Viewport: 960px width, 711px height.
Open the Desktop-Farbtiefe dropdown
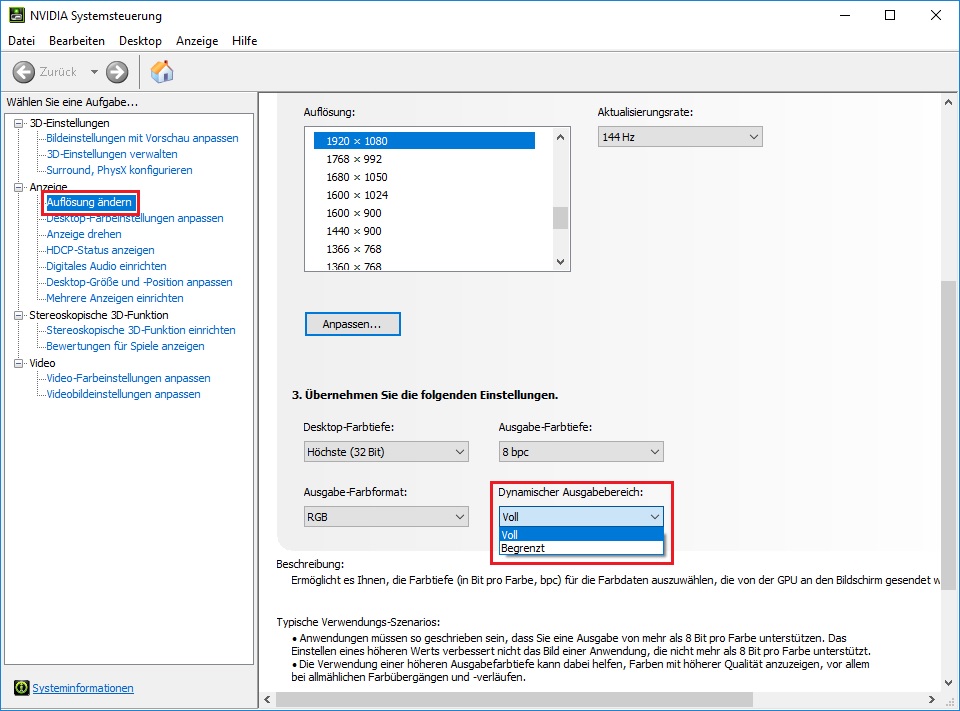tap(386, 452)
